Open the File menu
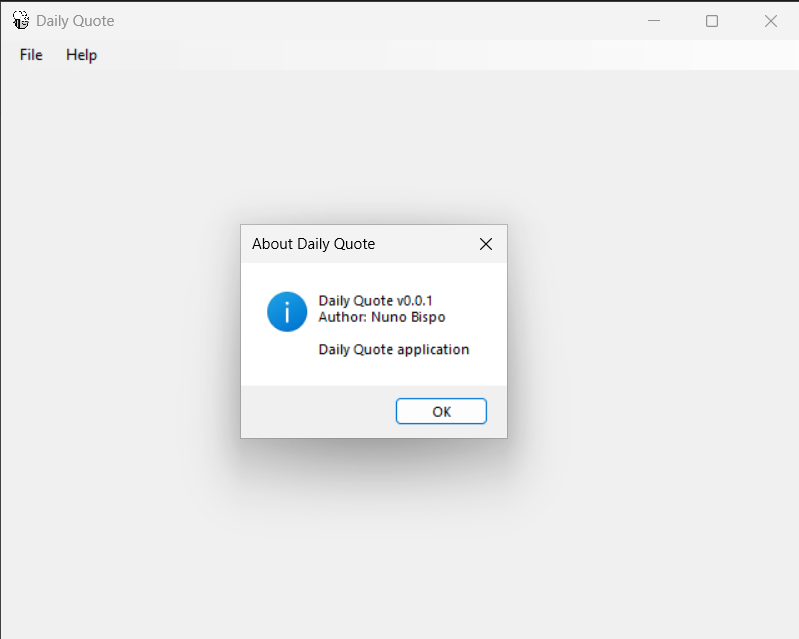 click(31, 55)
